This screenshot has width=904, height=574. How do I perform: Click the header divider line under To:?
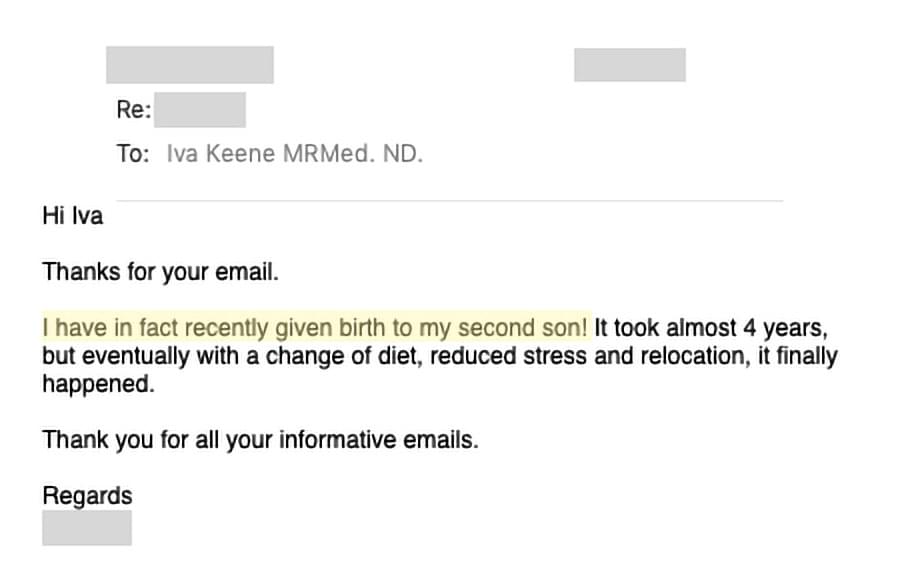tap(450, 201)
